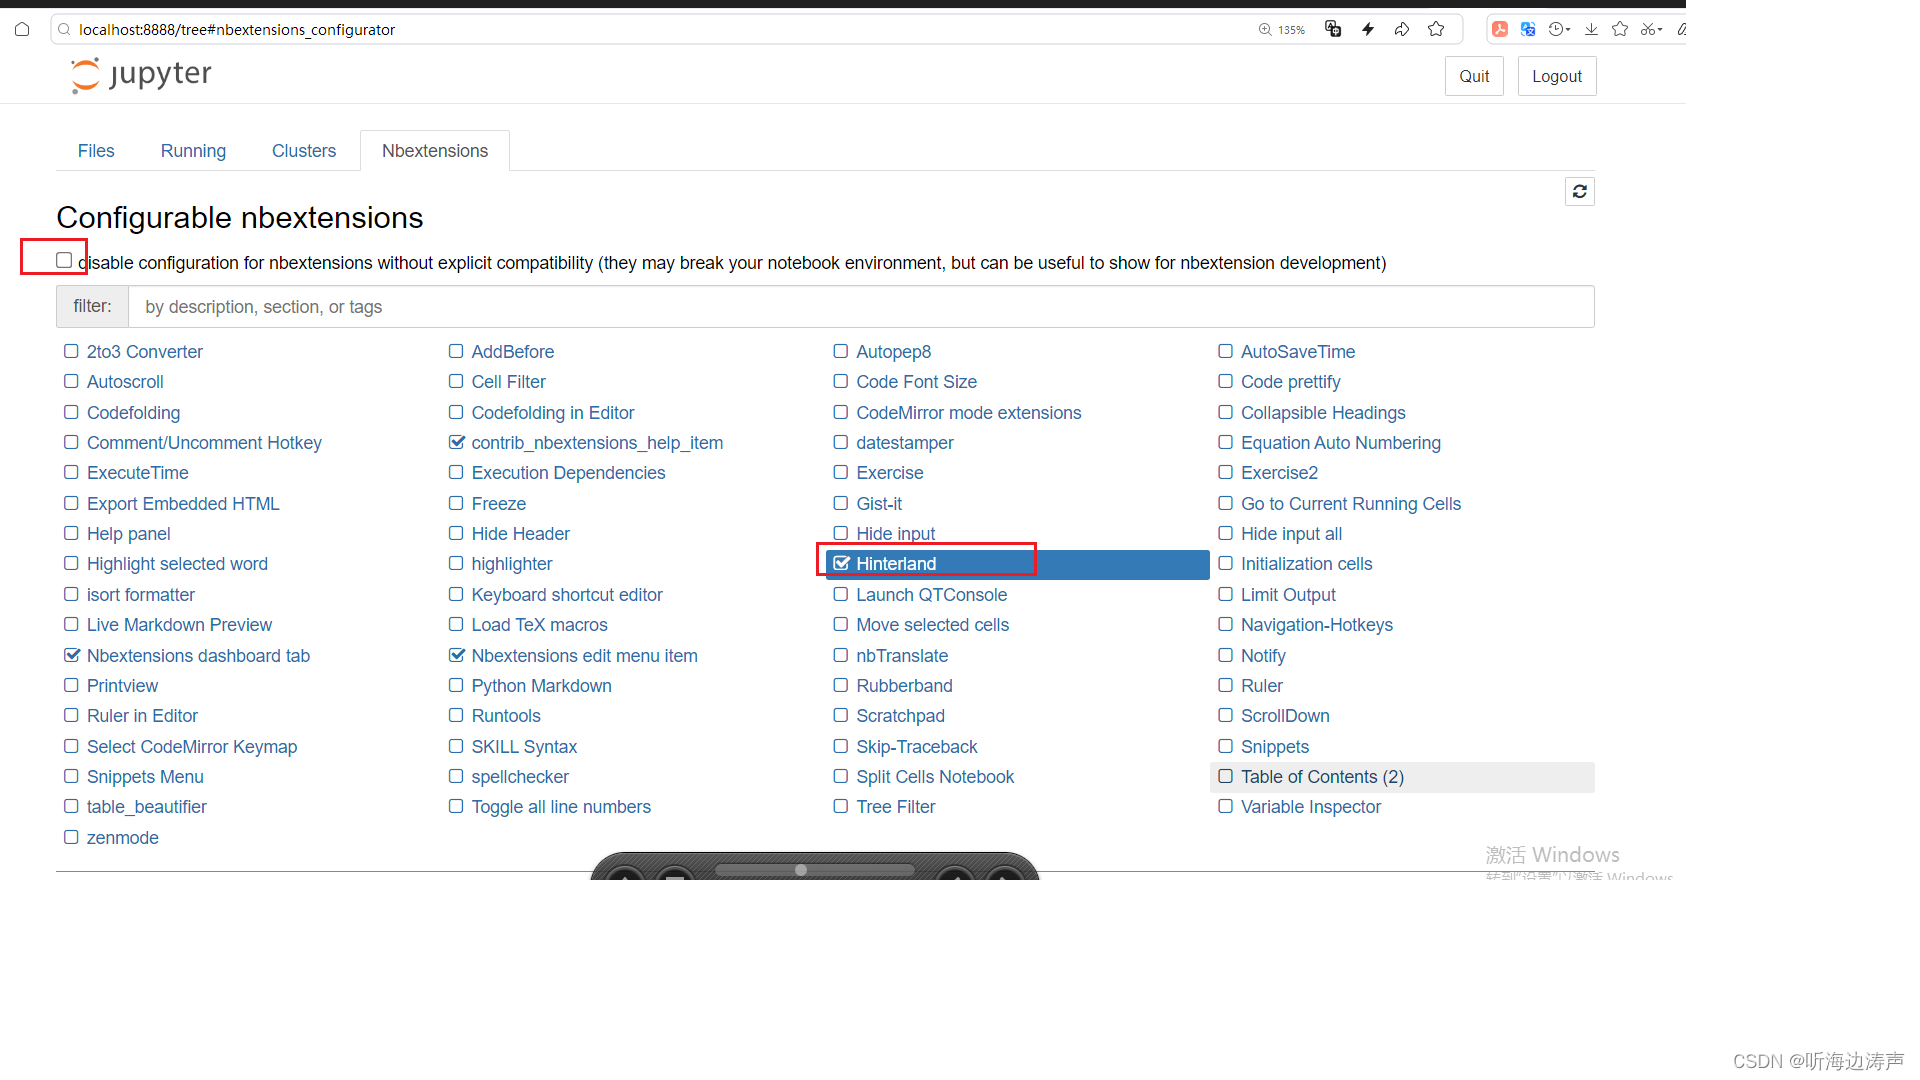Bookmark page with address bar star icon

coord(1436,29)
